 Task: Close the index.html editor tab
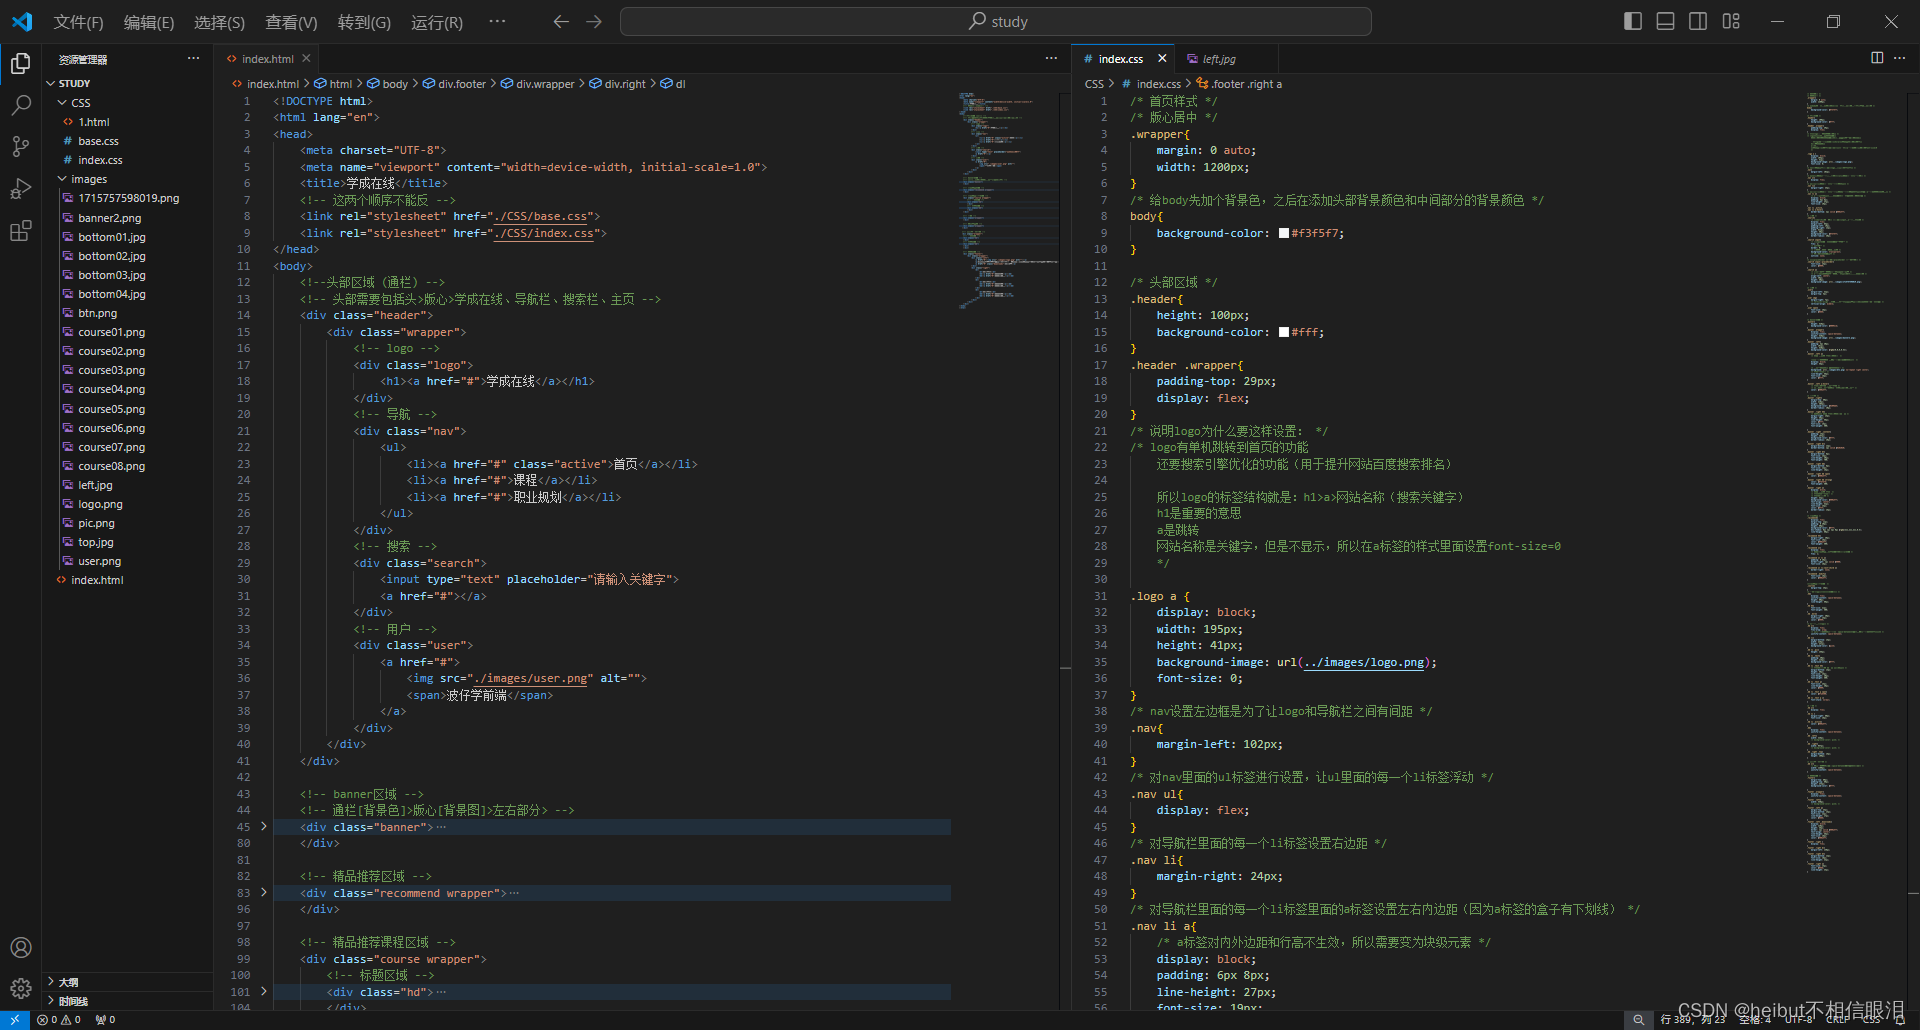point(306,59)
